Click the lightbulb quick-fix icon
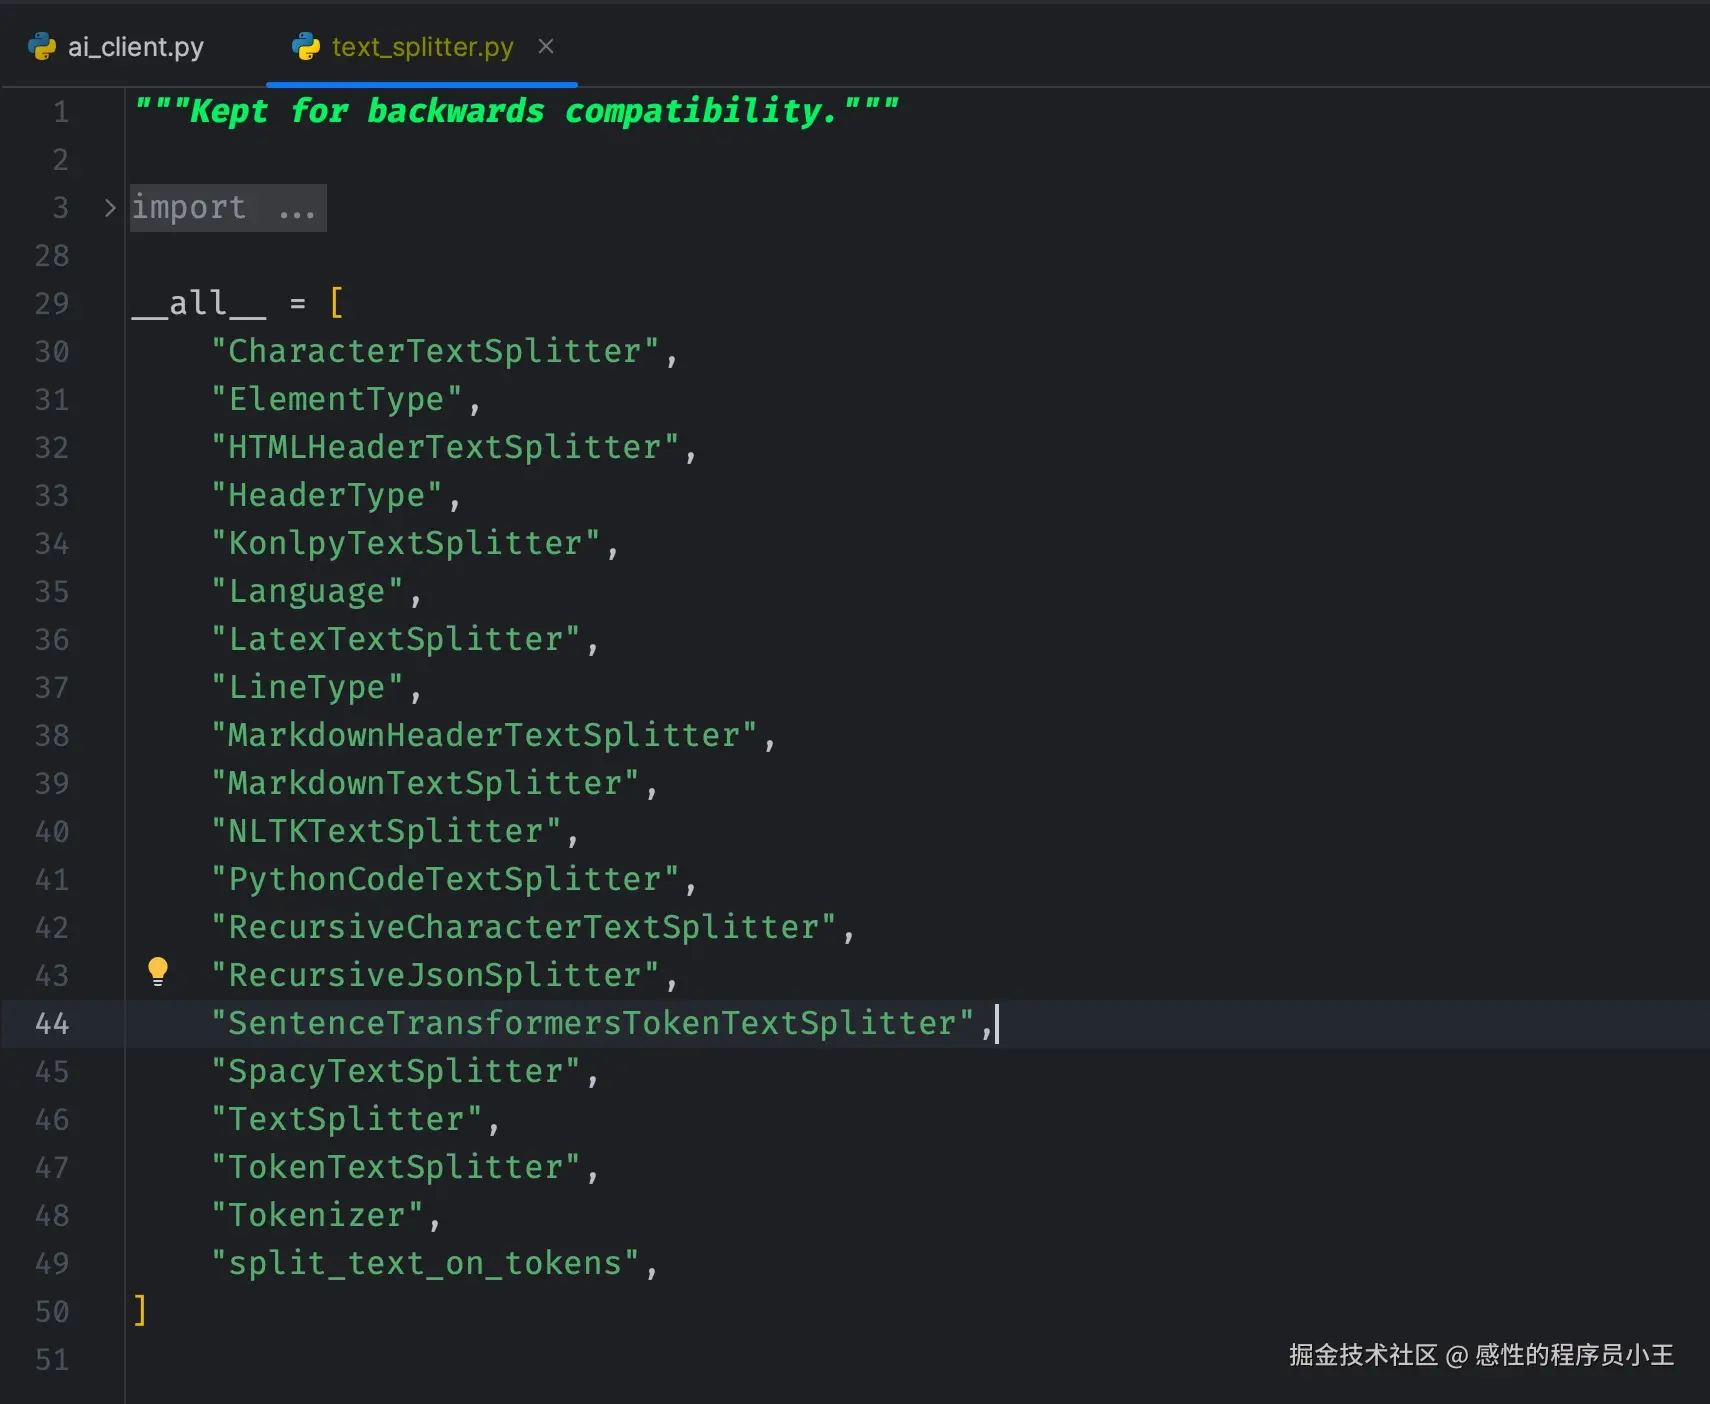This screenshot has width=1710, height=1404. coord(158,971)
